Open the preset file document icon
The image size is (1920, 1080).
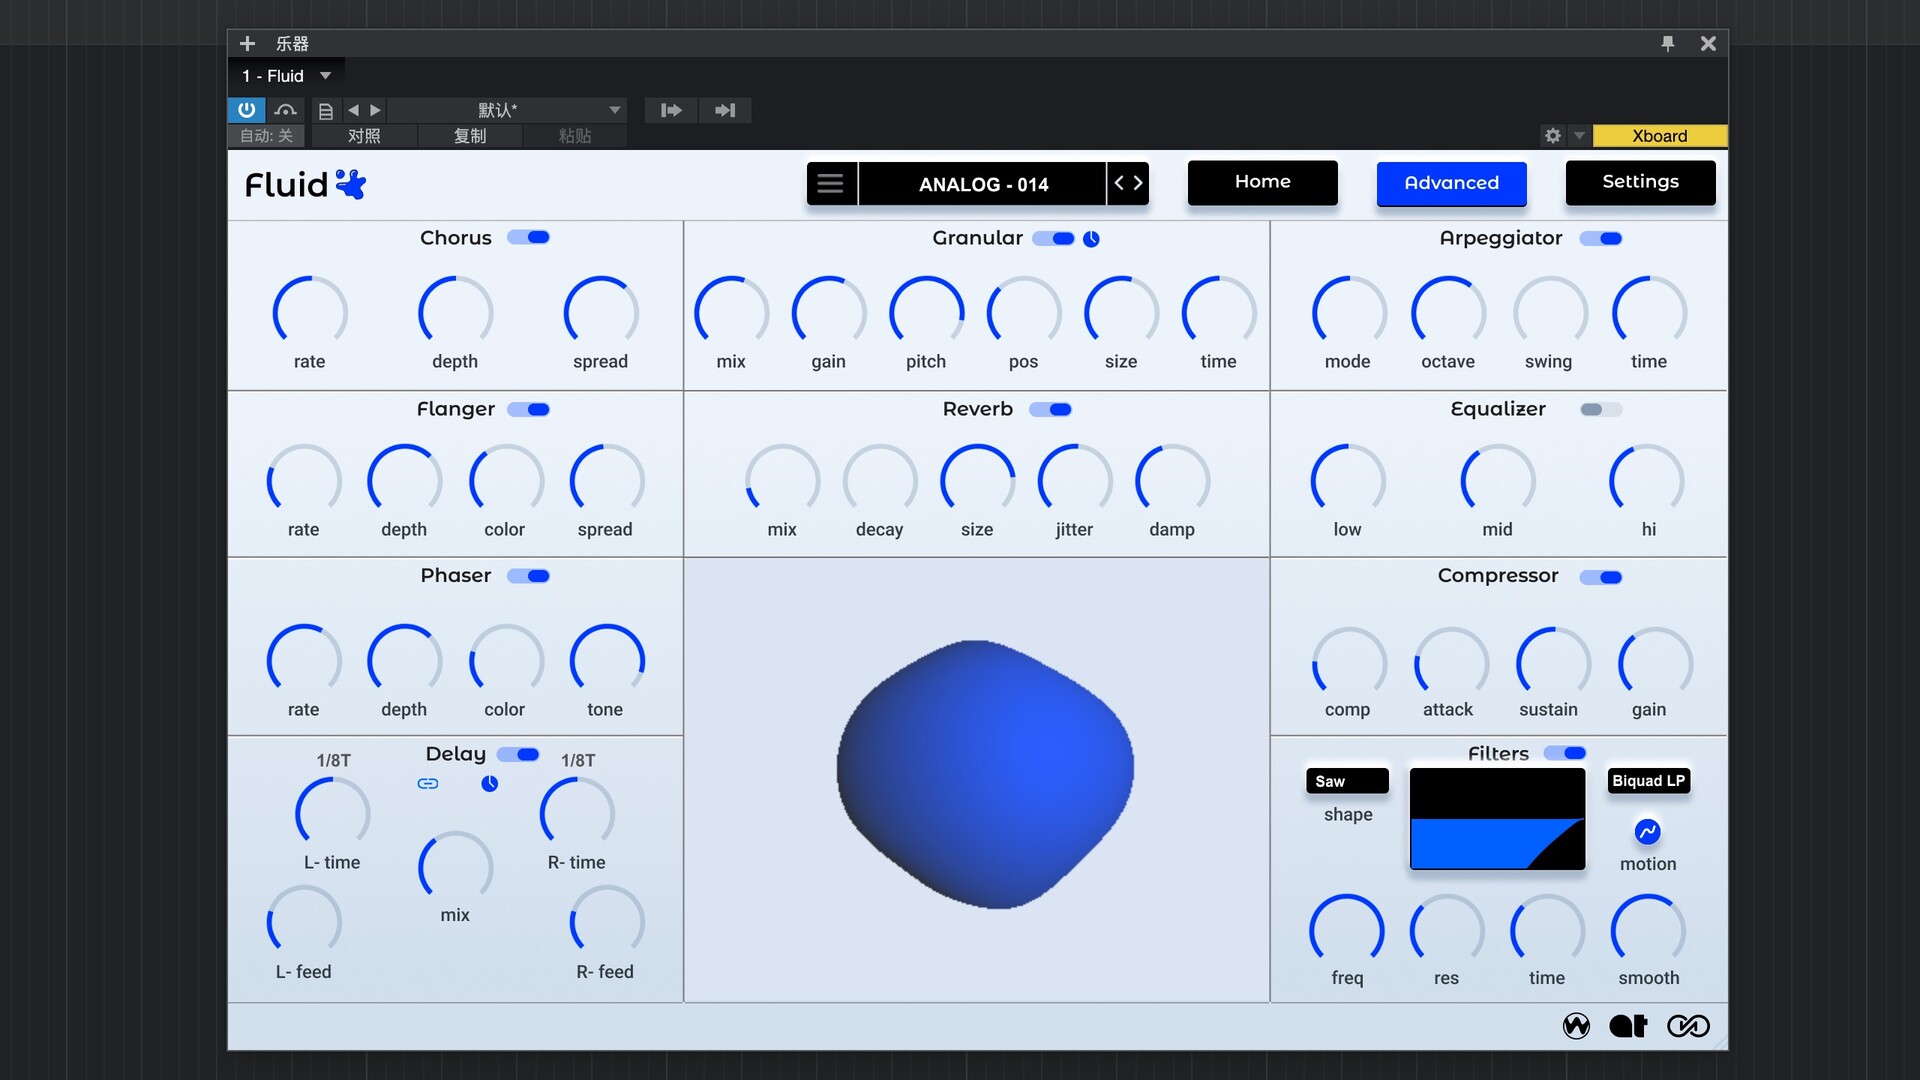click(x=325, y=111)
